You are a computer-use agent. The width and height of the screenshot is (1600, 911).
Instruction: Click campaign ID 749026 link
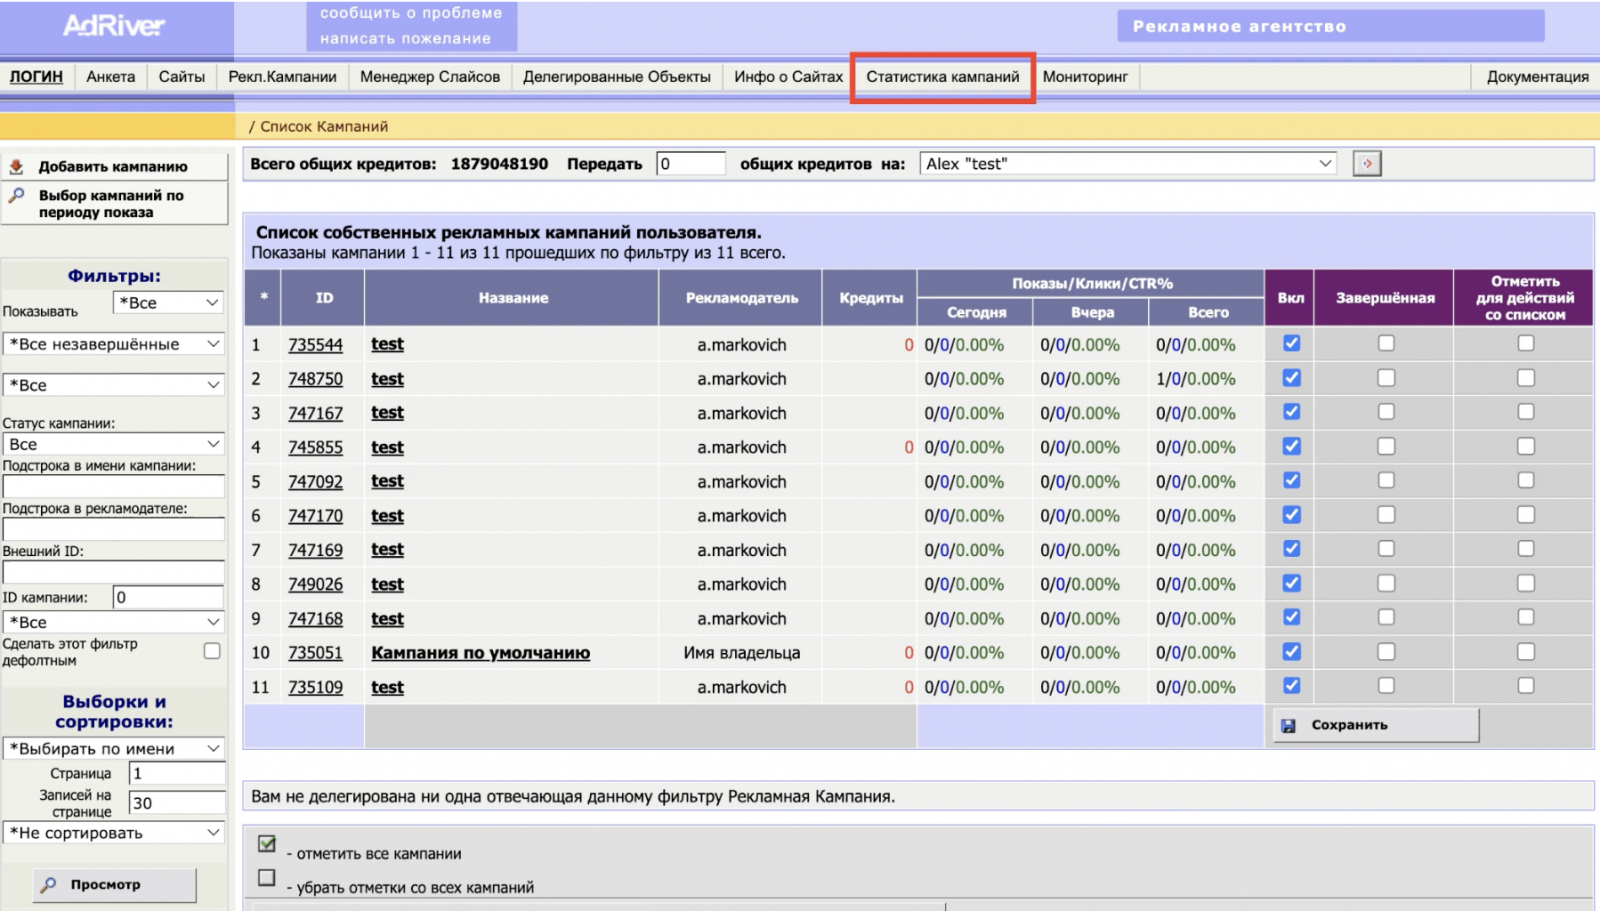point(315,585)
